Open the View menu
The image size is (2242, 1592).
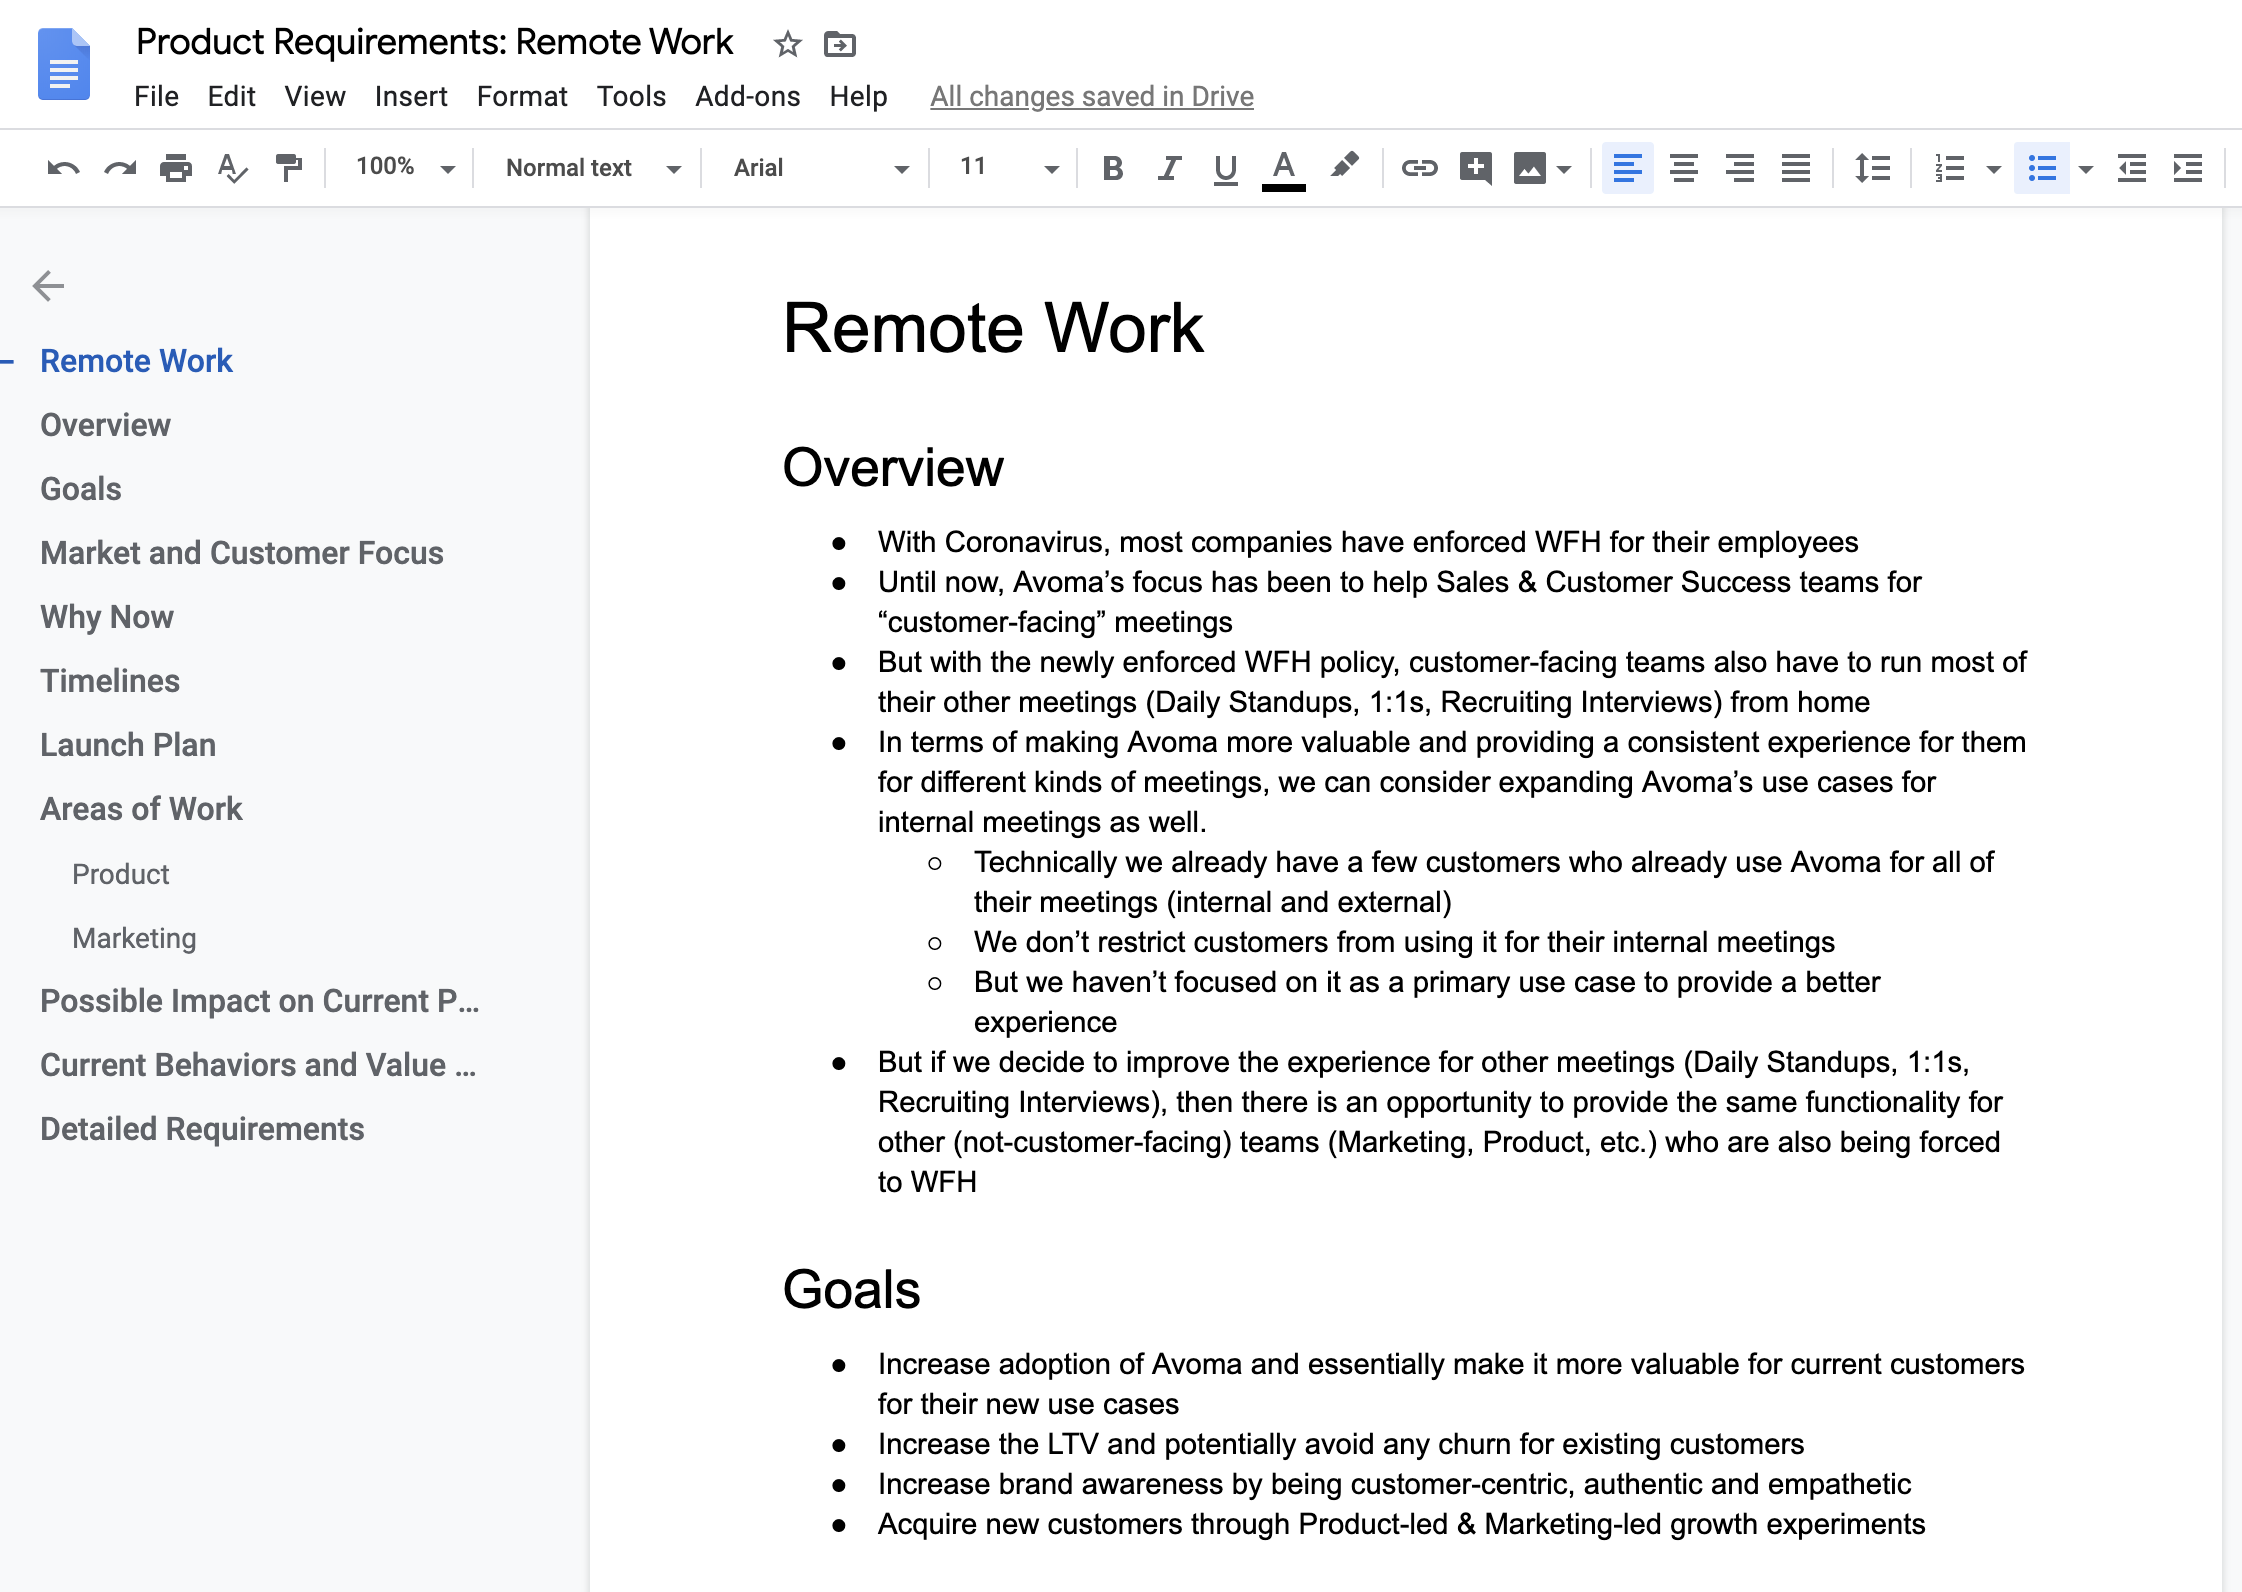315,96
